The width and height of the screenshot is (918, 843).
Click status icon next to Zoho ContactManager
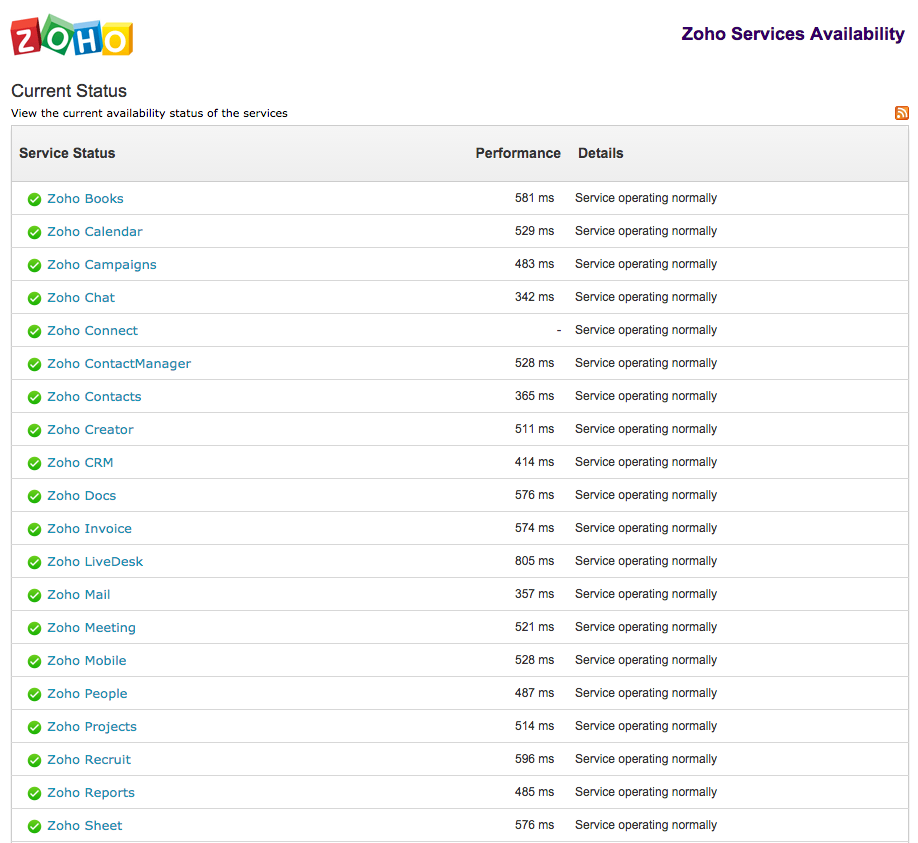pyautogui.click(x=35, y=364)
